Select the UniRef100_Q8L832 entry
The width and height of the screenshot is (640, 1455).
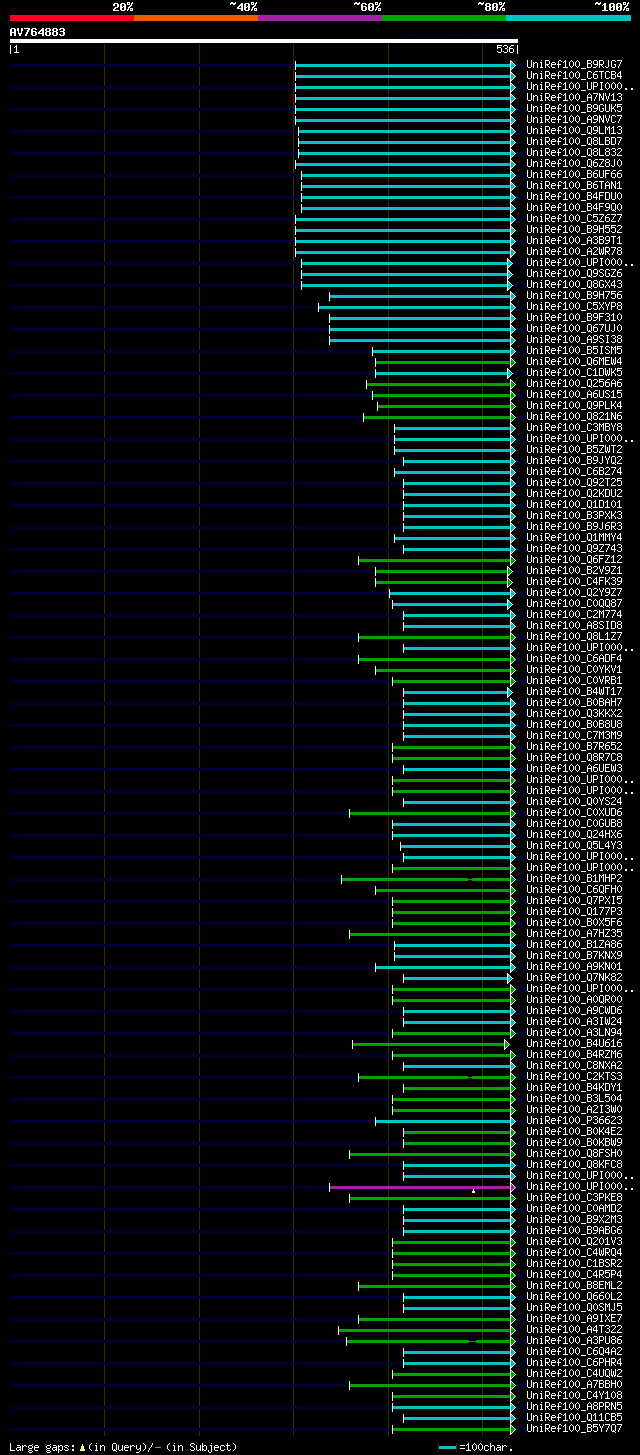pyautogui.click(x=574, y=152)
